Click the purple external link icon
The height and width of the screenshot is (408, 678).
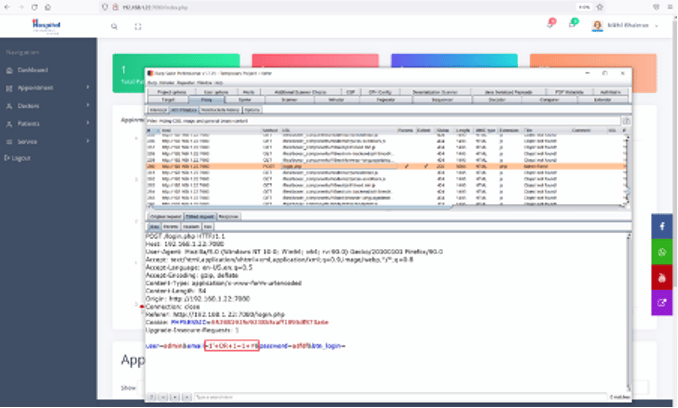664,302
